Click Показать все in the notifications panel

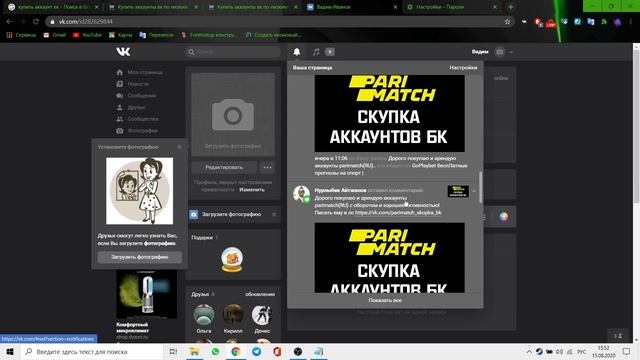click(385, 300)
